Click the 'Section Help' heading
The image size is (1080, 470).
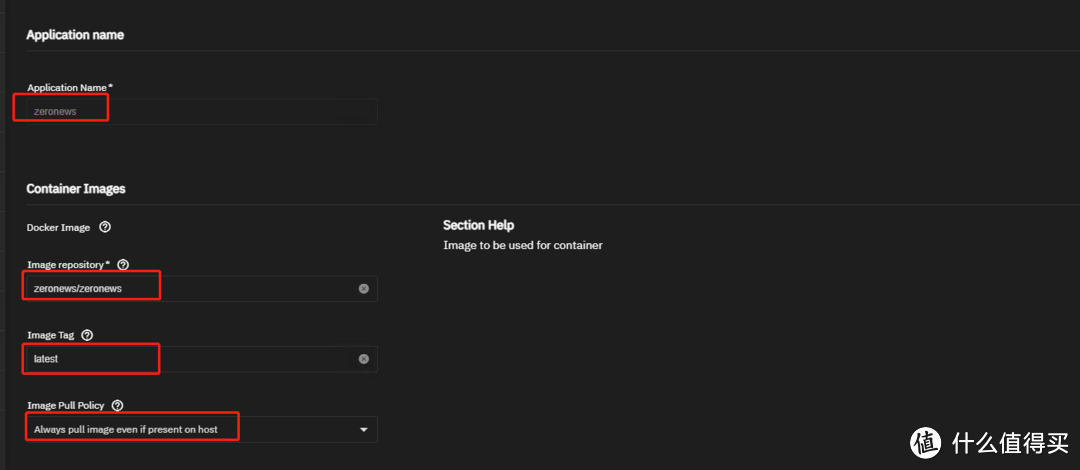pos(478,225)
